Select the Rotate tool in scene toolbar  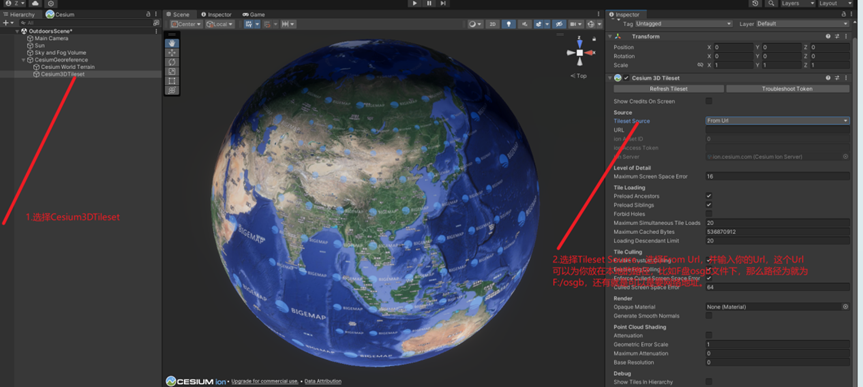(x=172, y=62)
